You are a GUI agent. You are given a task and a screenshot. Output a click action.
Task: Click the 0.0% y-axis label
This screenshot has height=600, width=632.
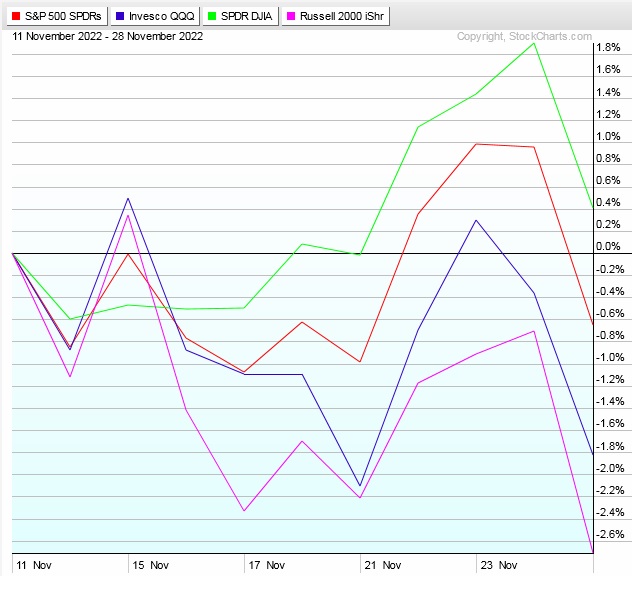(x=608, y=246)
